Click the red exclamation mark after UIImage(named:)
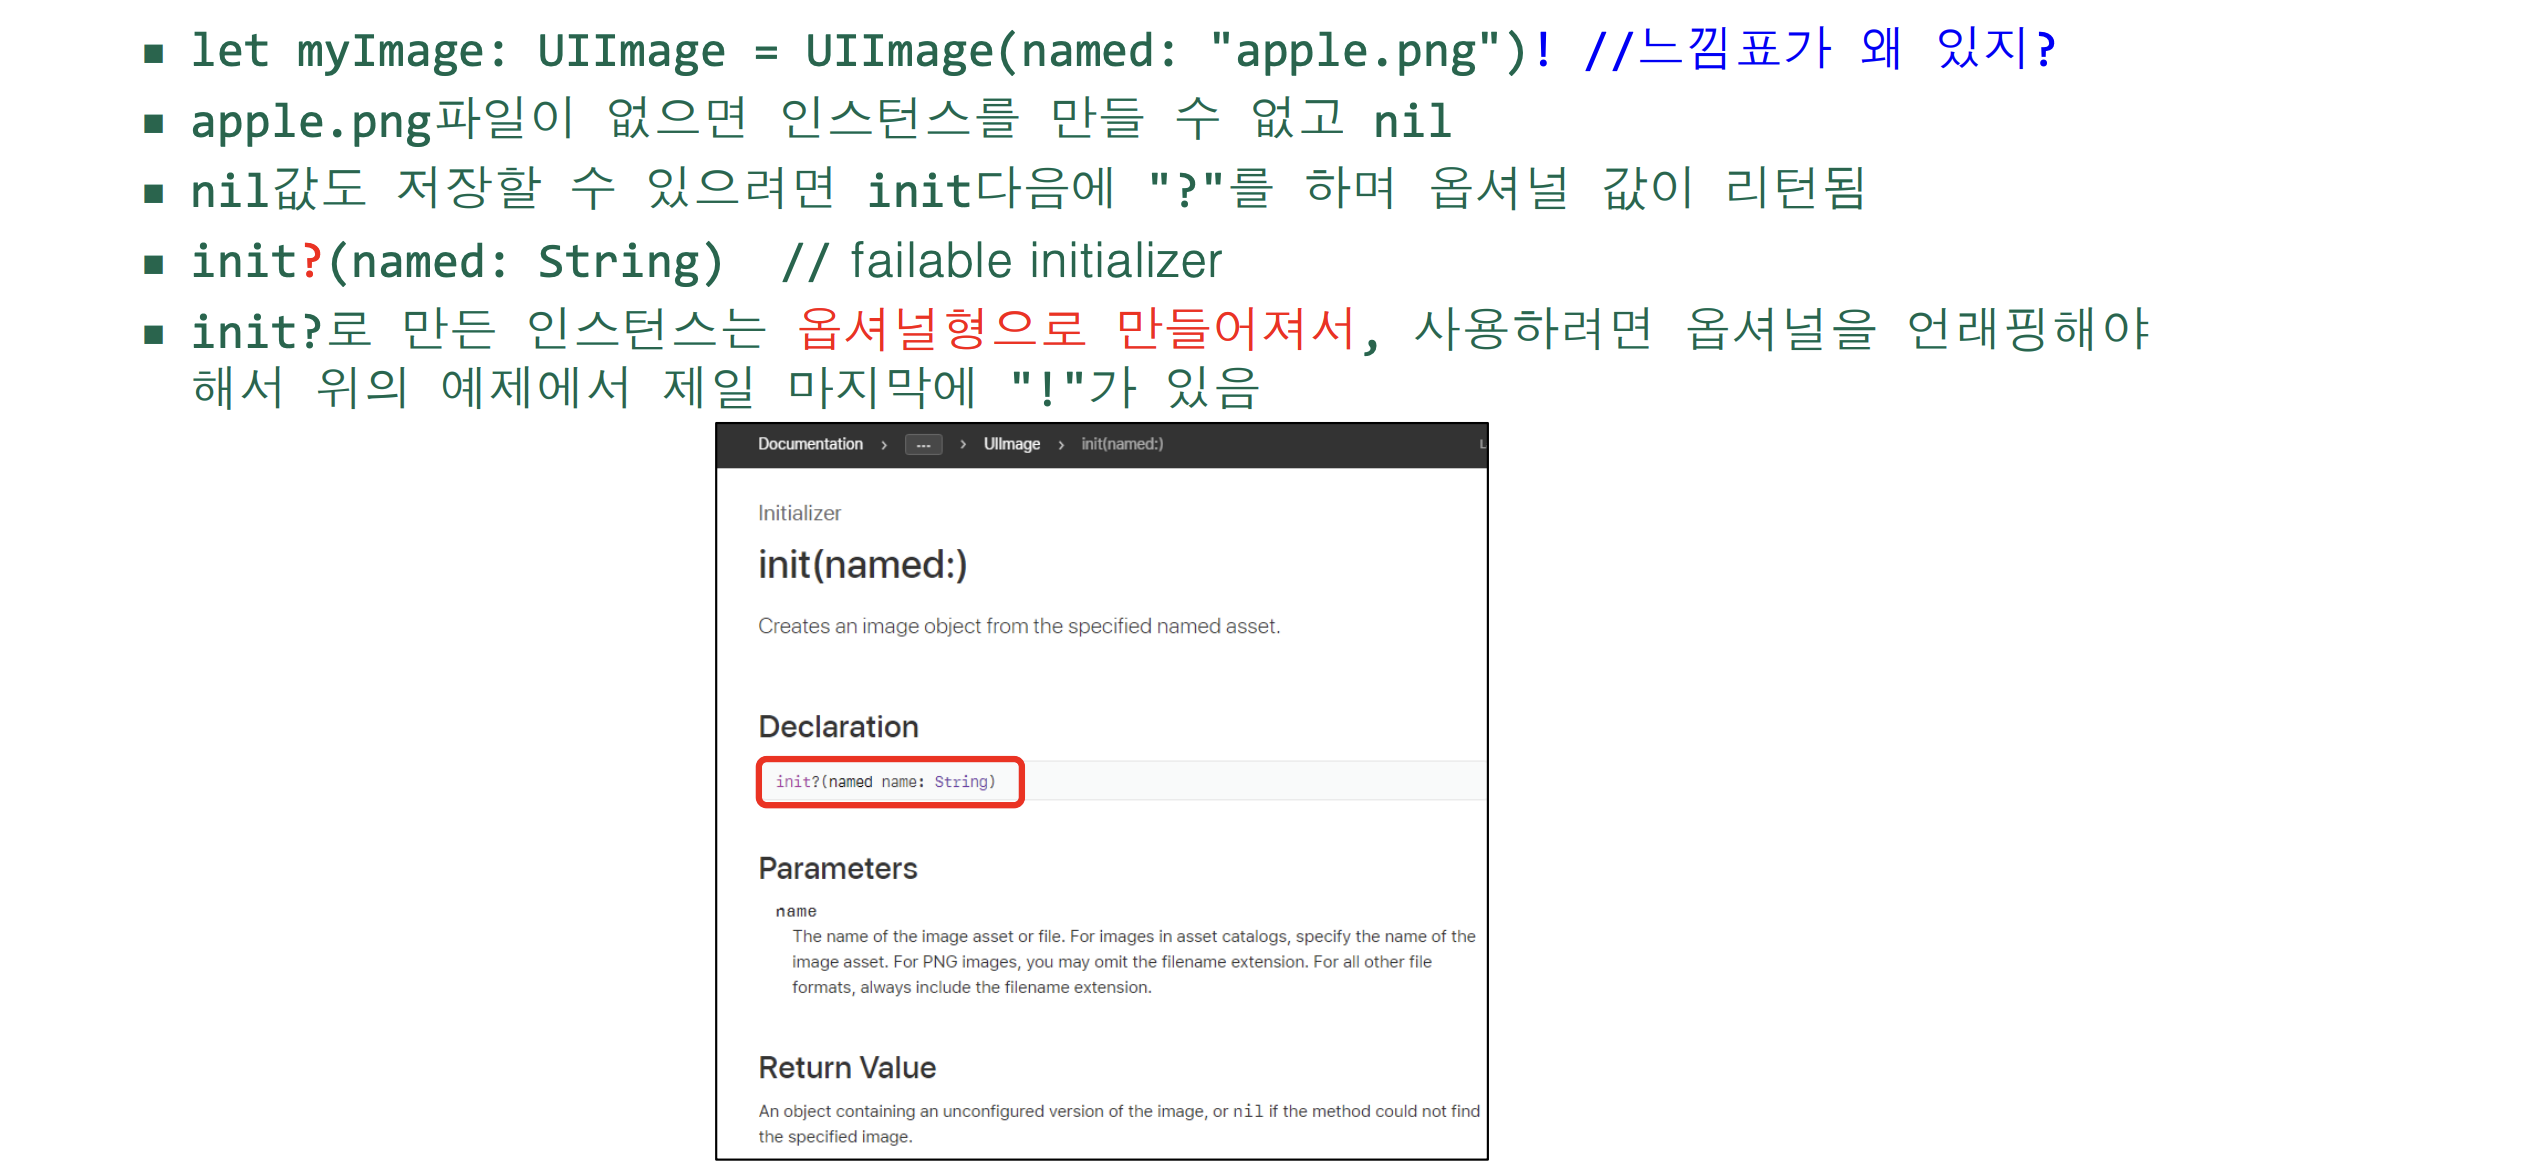The width and height of the screenshot is (2546, 1170). coord(1544,50)
